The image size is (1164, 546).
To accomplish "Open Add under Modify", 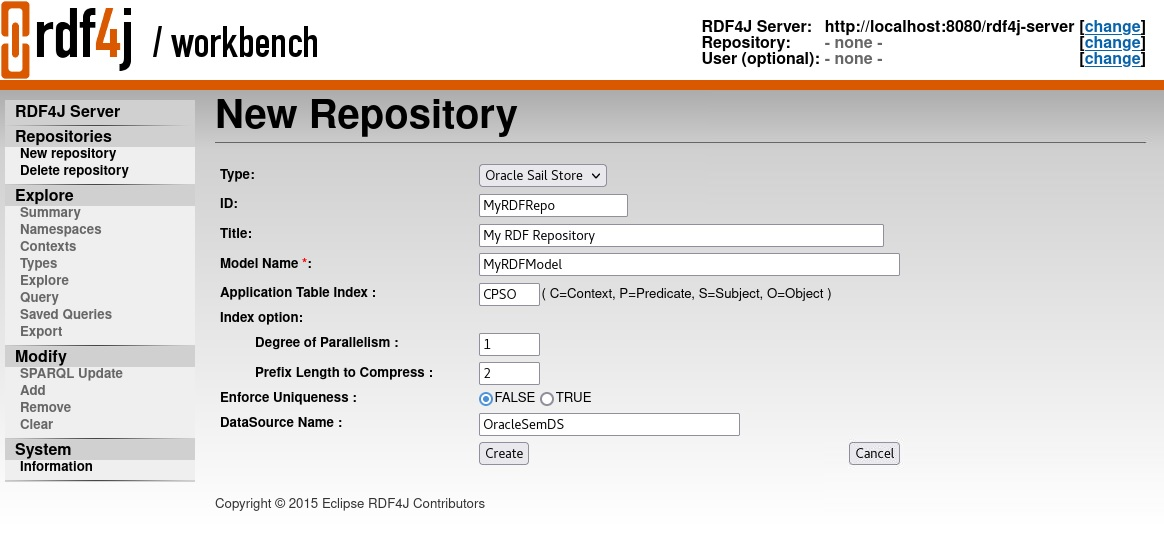I will point(33,390).
